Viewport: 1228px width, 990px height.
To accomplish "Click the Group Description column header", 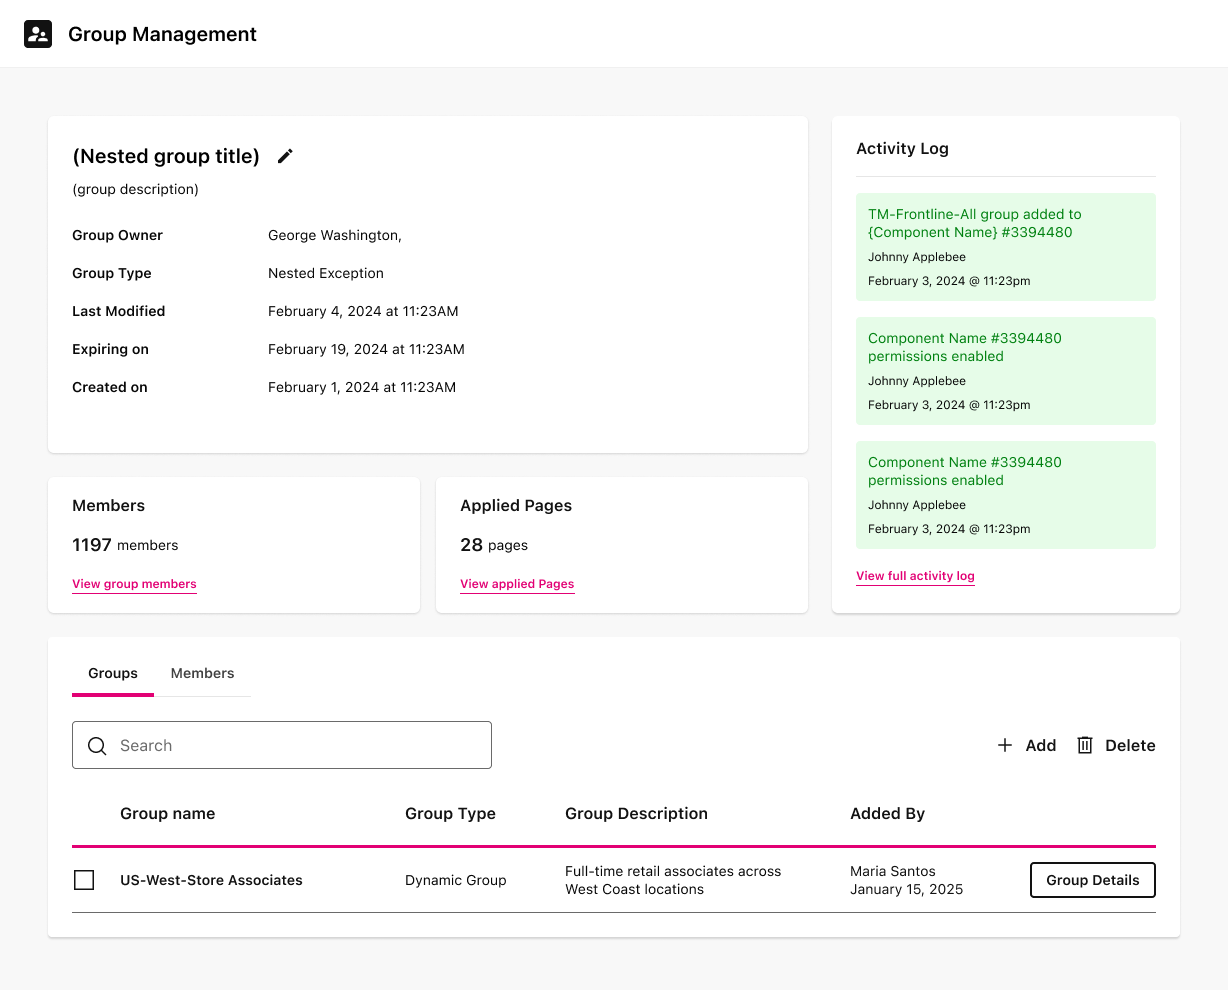I will coord(636,814).
